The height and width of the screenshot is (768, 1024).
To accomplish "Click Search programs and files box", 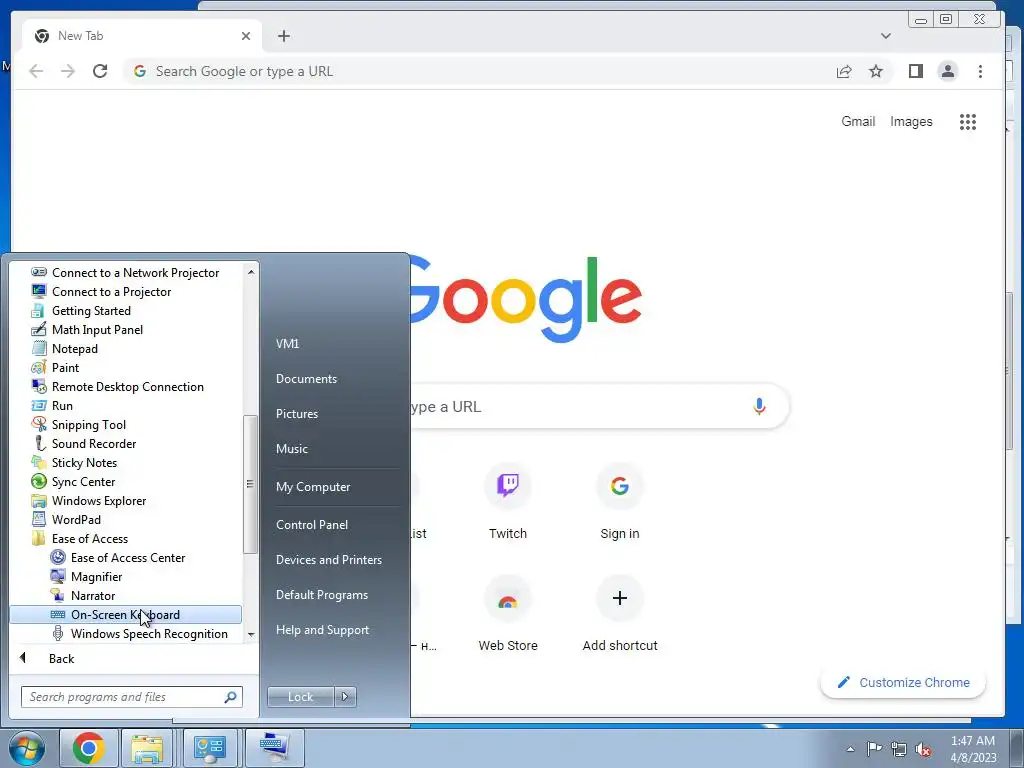I will pyautogui.click(x=131, y=697).
